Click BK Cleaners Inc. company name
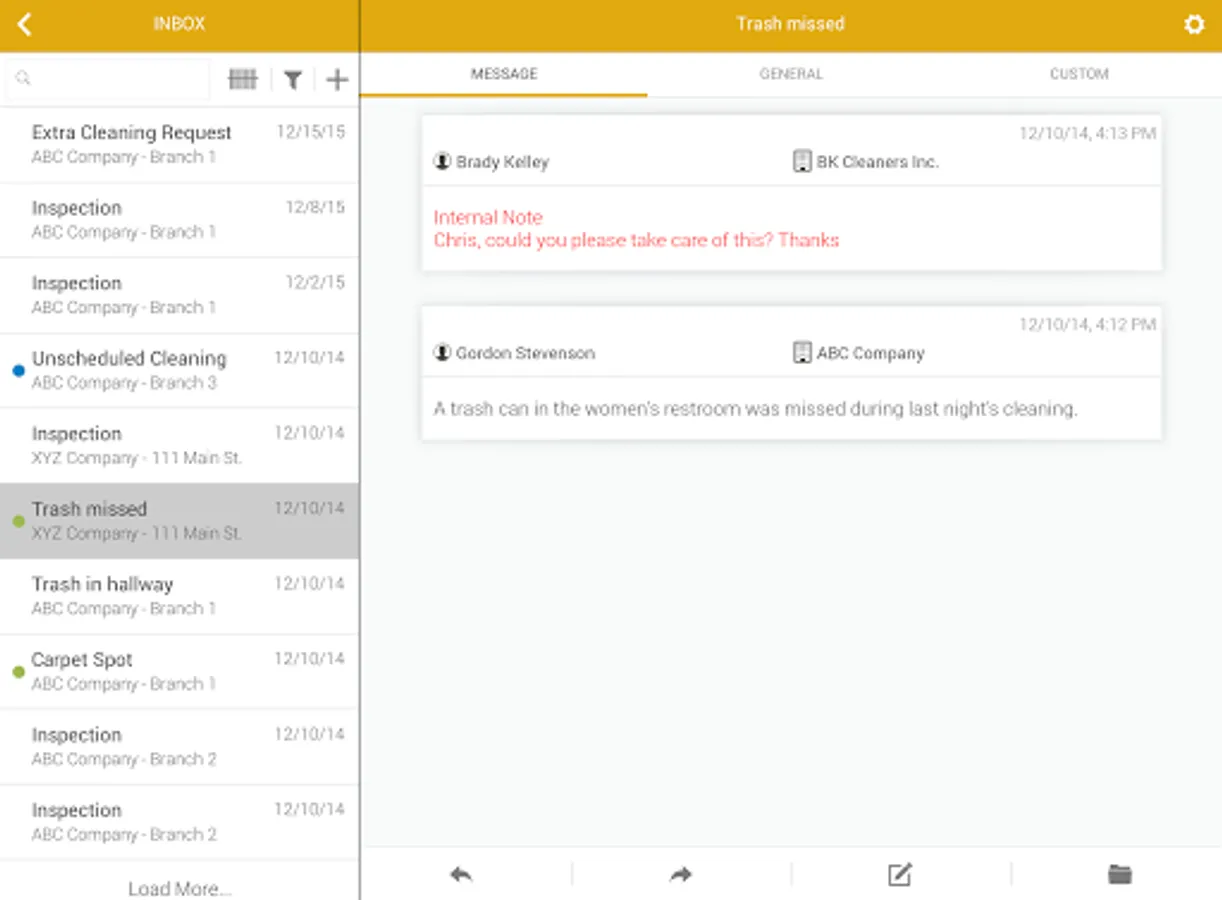Screen dimensions: 1222x900 click(x=878, y=162)
